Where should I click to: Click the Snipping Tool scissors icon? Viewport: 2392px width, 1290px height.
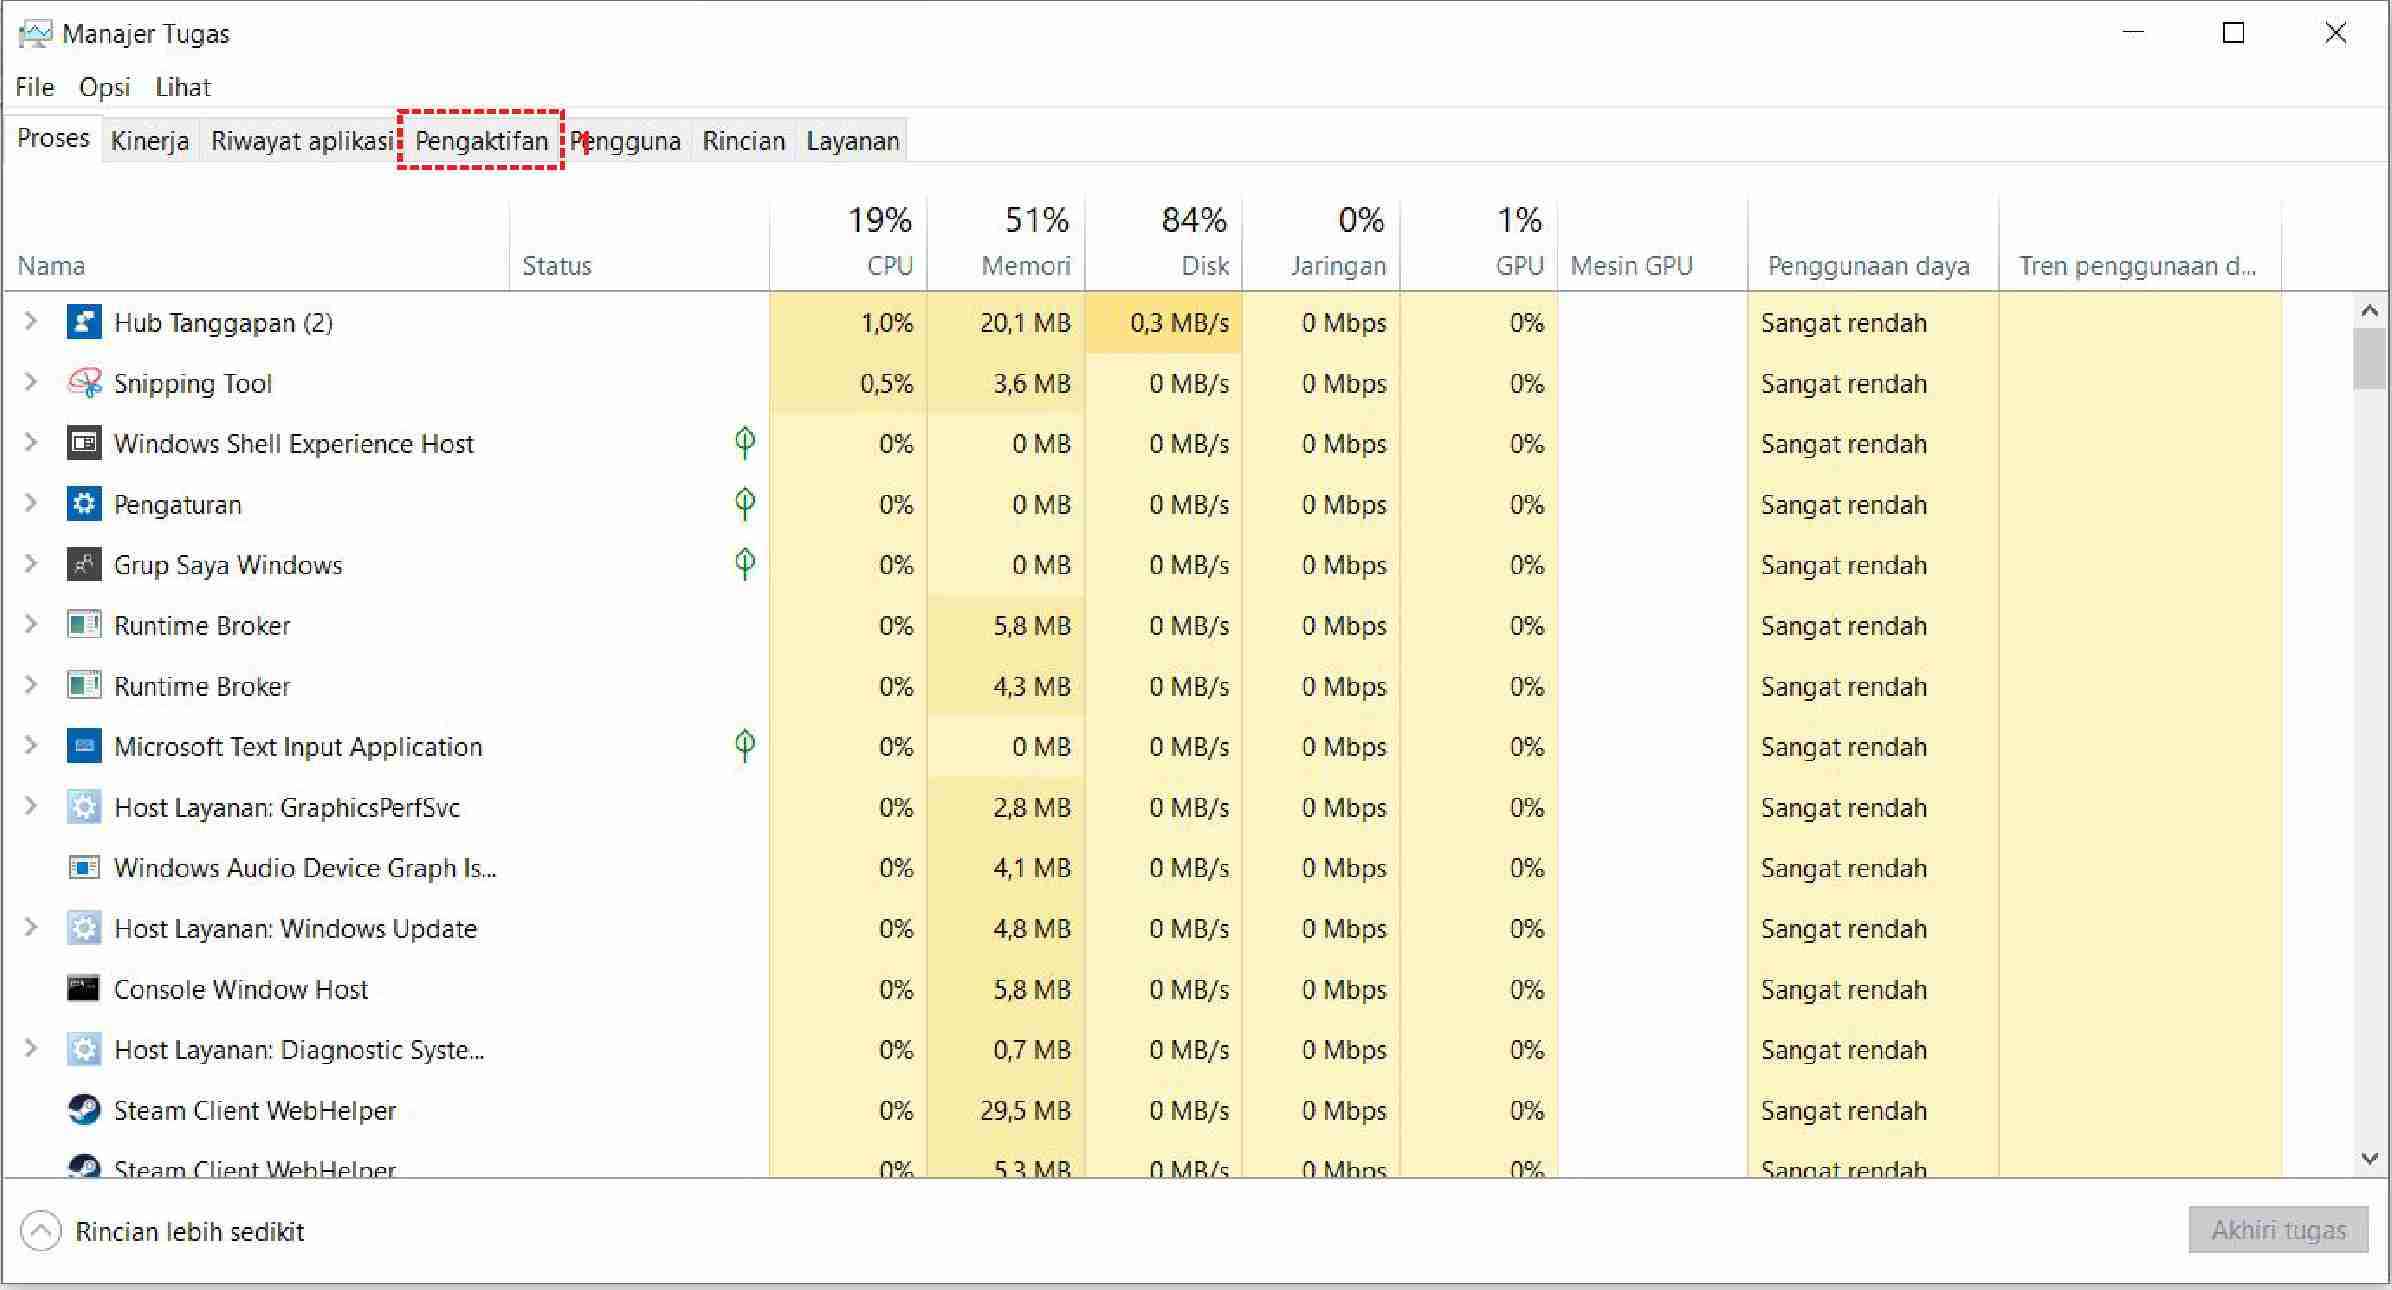(84, 383)
